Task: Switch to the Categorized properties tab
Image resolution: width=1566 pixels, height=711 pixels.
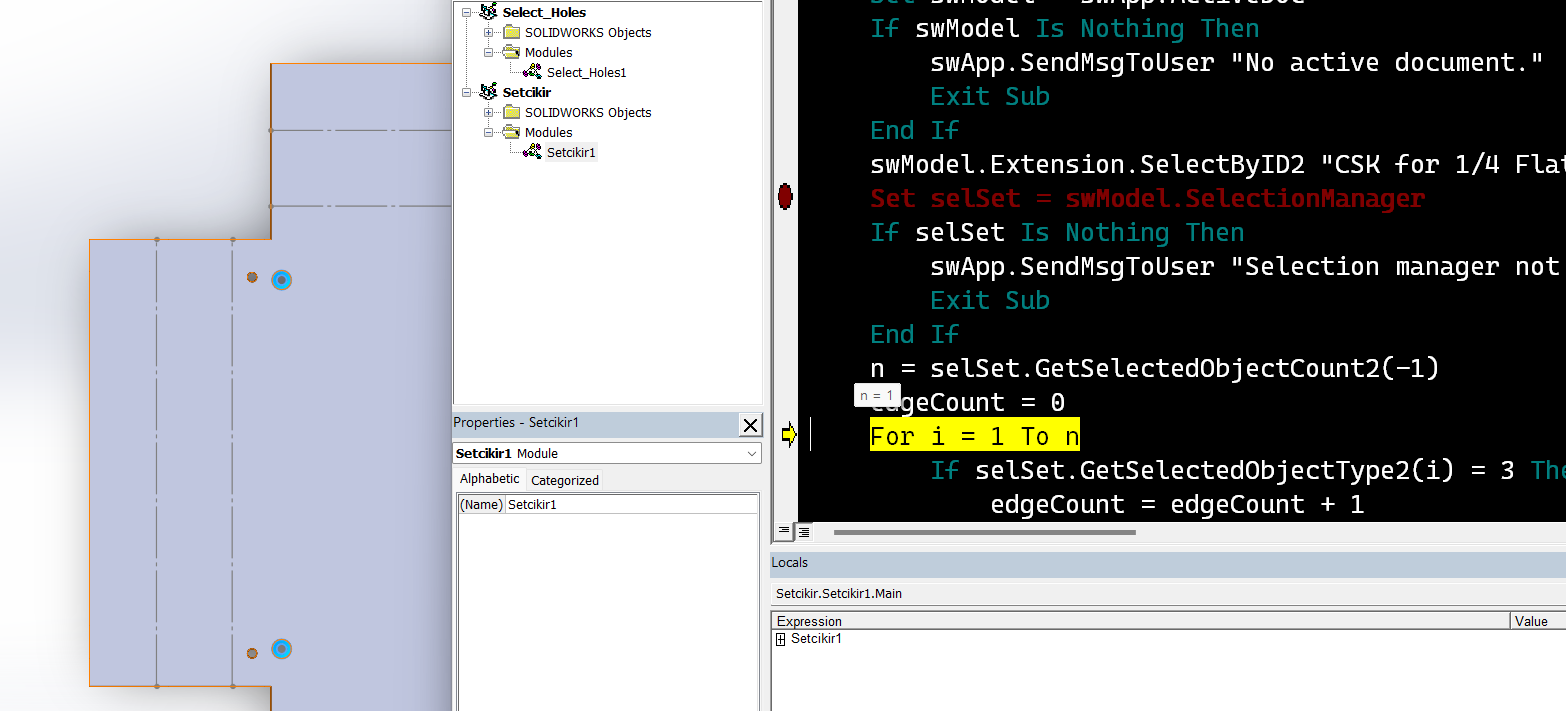Action: pyautogui.click(x=564, y=480)
